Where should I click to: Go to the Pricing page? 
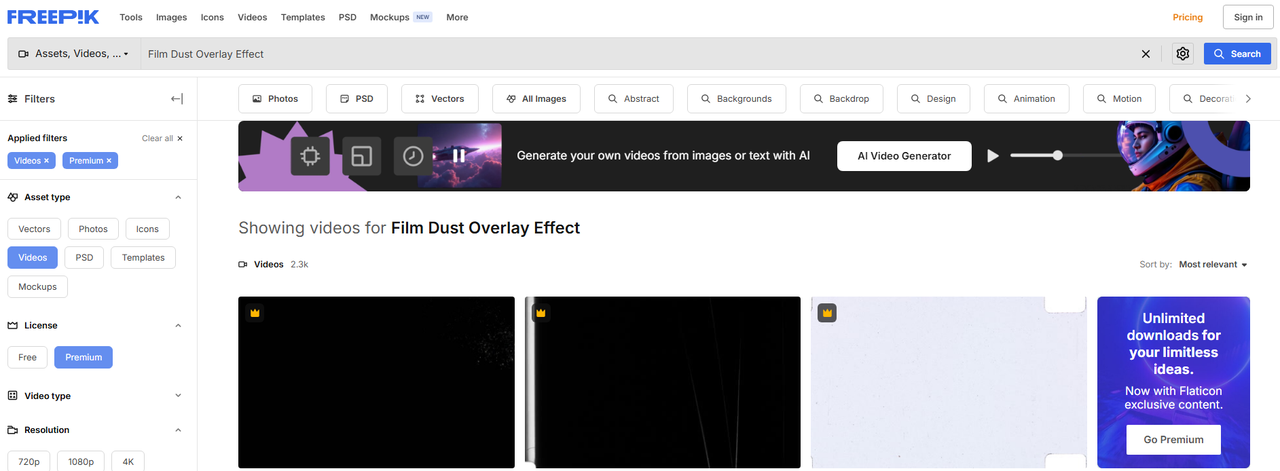click(1188, 17)
